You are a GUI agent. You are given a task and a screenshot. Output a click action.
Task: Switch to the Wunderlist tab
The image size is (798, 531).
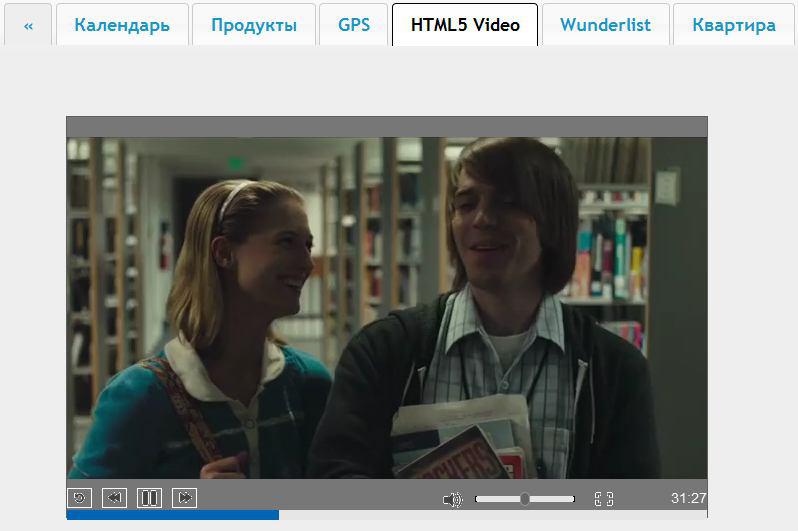(606, 25)
